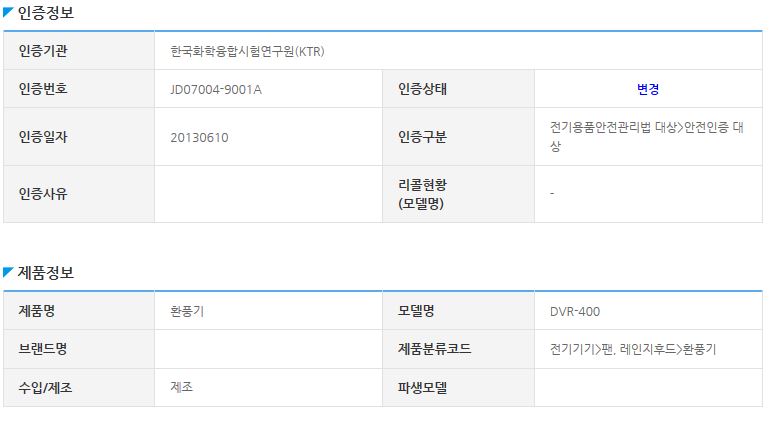Click the blue triangle icon beside 인증정보
769x444 pixels.
click(8, 12)
